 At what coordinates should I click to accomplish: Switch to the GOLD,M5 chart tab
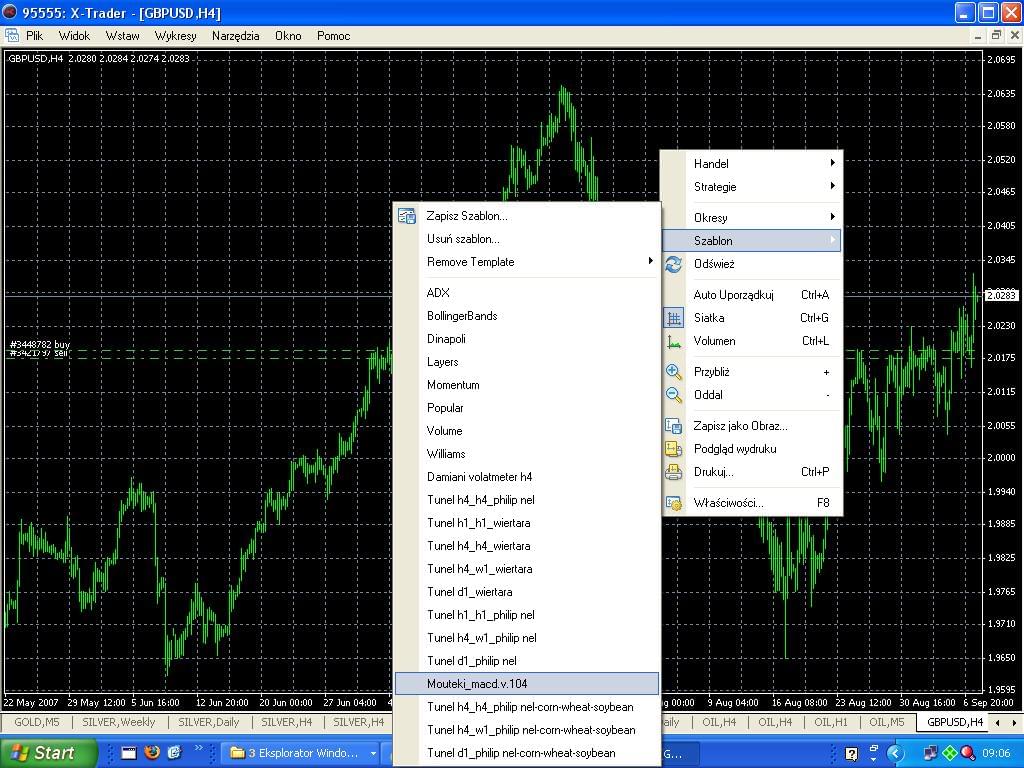pos(37,722)
